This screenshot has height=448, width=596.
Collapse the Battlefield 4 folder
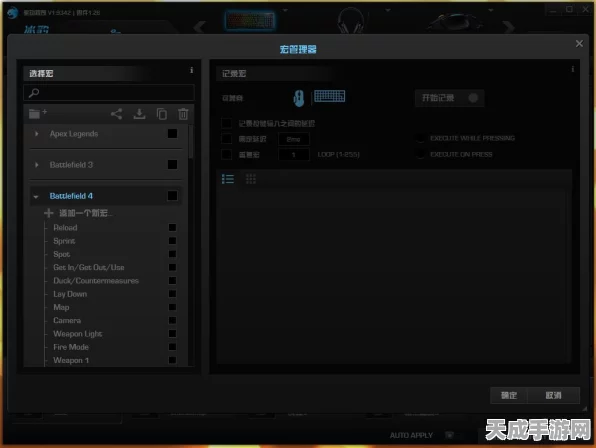point(36,196)
